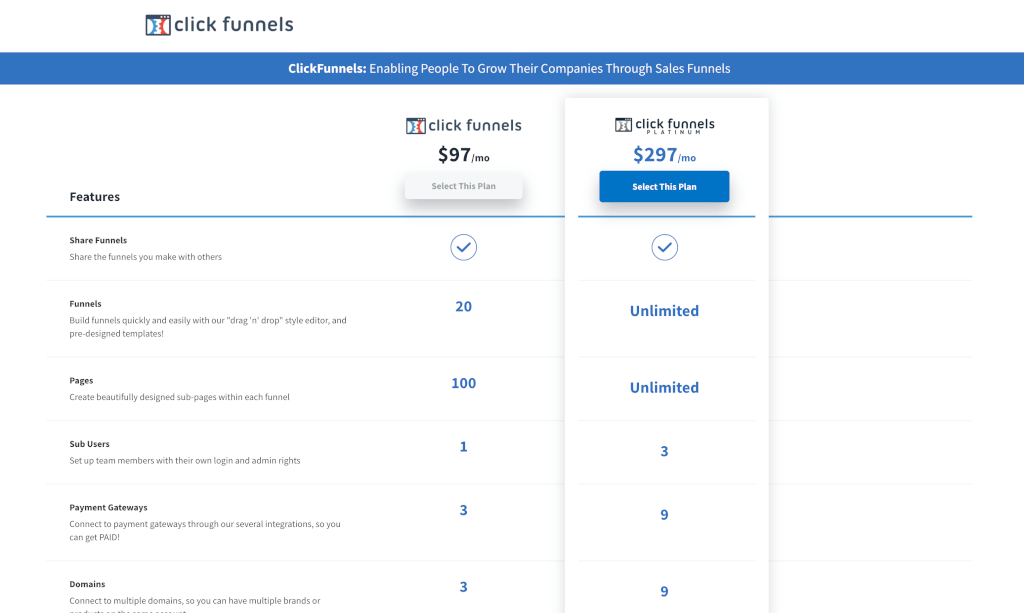The width and height of the screenshot is (1024, 613).
Task: Click the '20' funnels value
Action: 464,306
